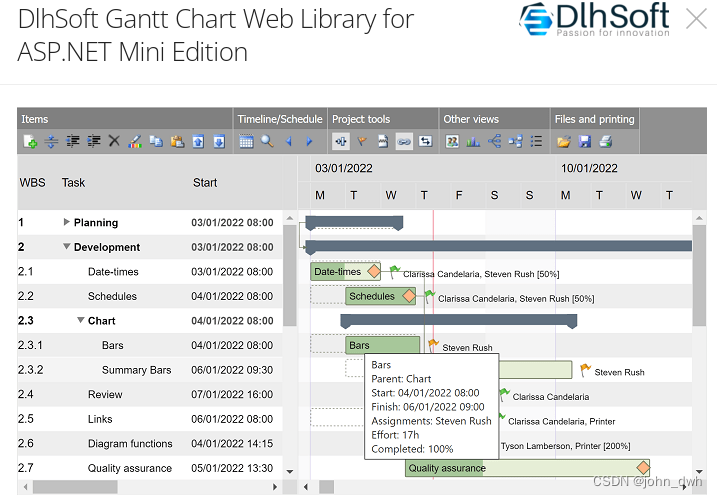Select the Review task row

(x=150, y=395)
